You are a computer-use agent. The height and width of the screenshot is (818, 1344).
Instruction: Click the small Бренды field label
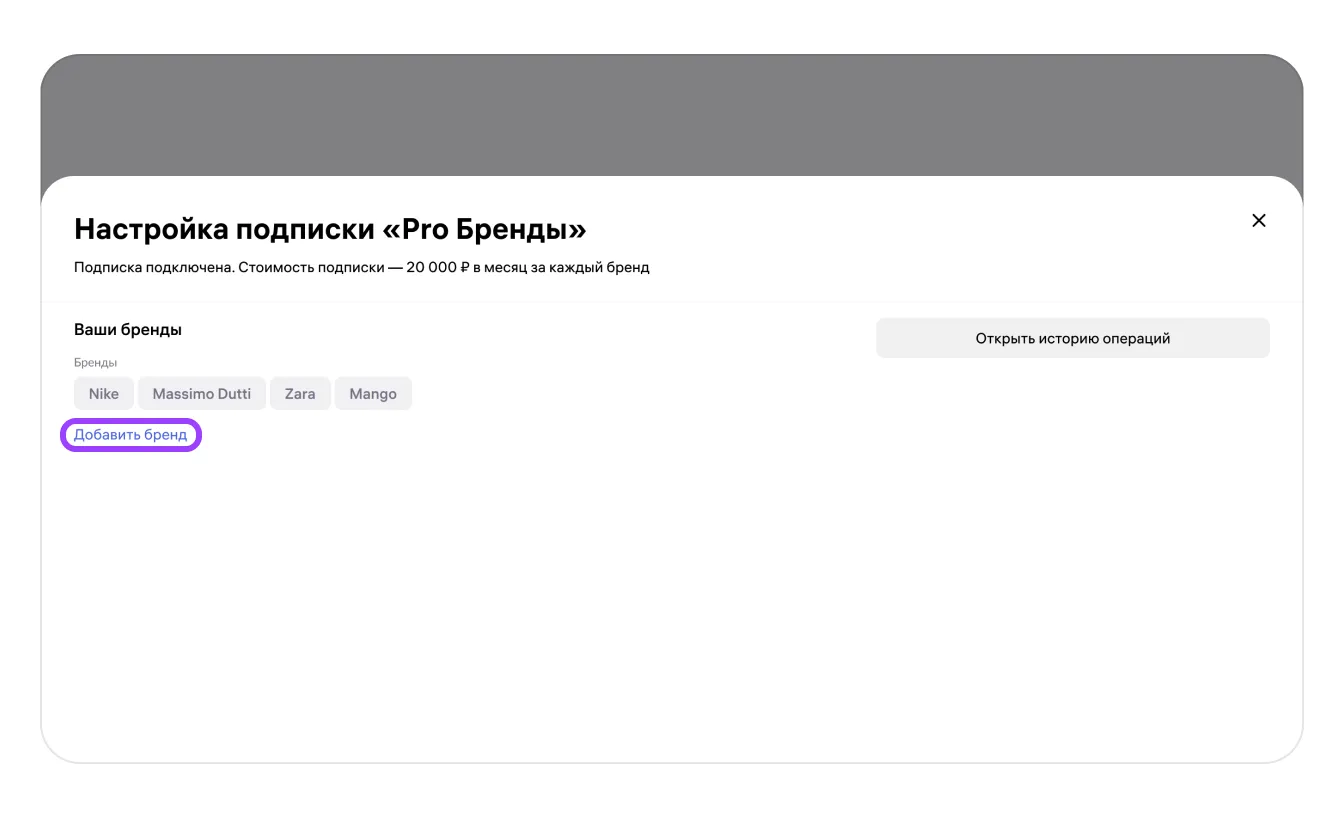96,363
